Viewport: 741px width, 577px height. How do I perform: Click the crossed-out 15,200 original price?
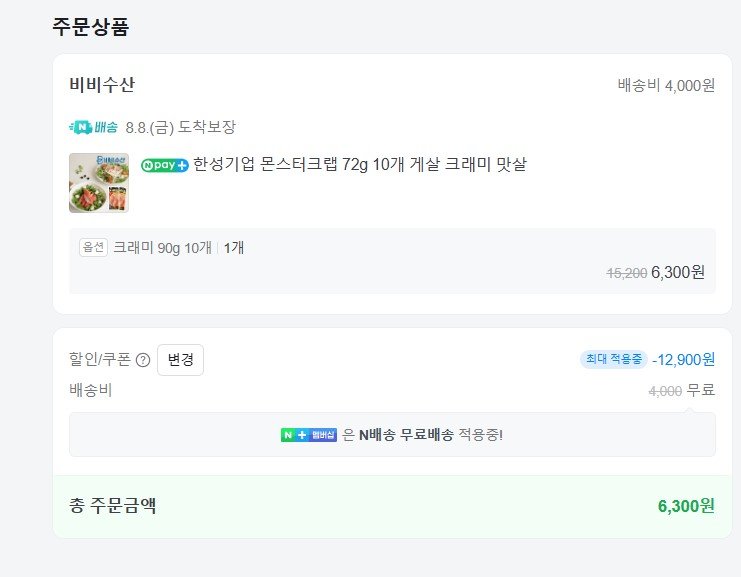tap(627, 273)
